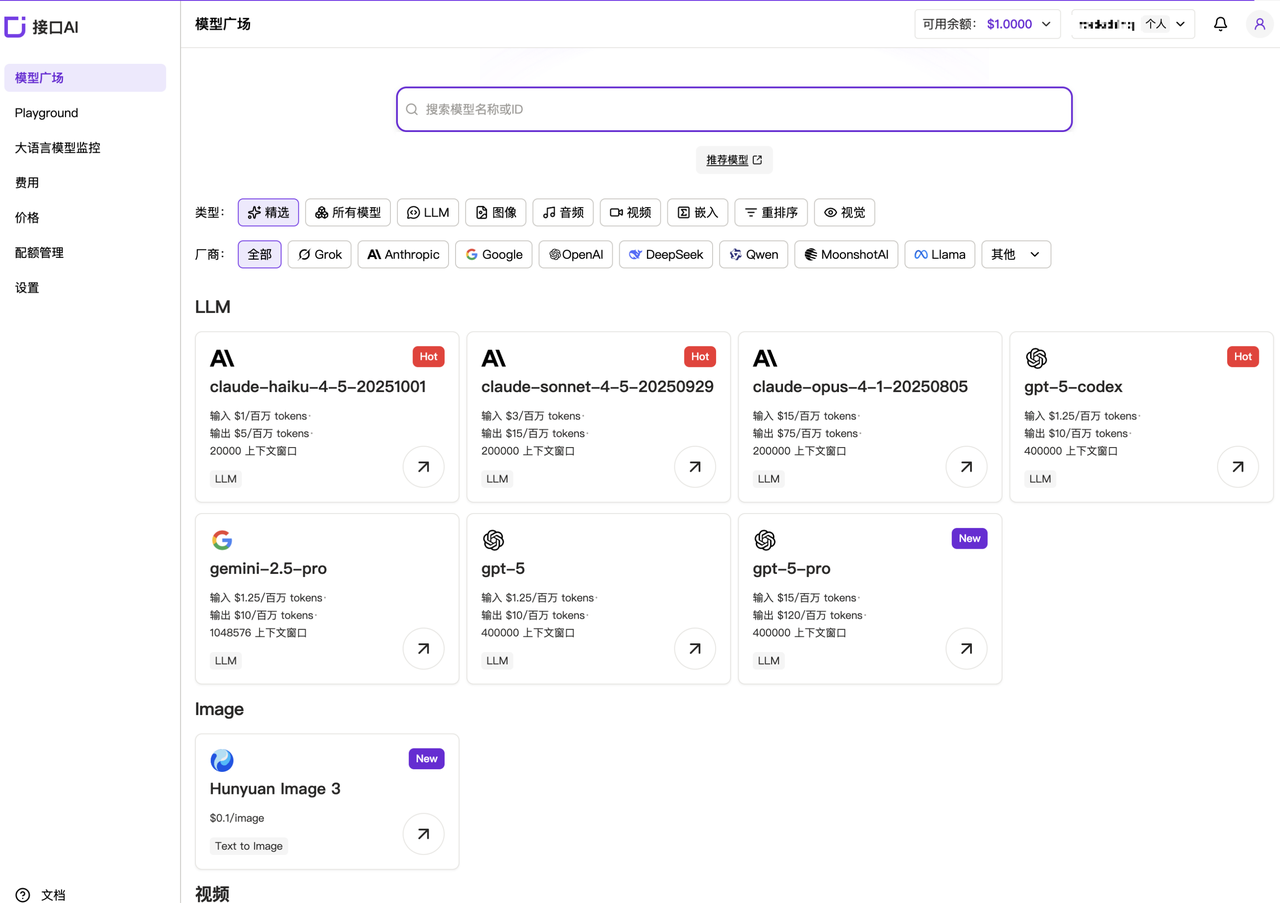The width and height of the screenshot is (1280, 903).
Task: Open arrow on gpt-5-pro card
Action: pyautogui.click(x=967, y=649)
